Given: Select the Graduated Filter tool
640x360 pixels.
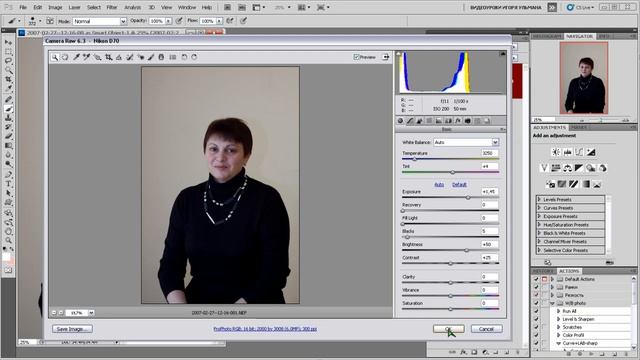Looking at the screenshot, I should 161,58.
